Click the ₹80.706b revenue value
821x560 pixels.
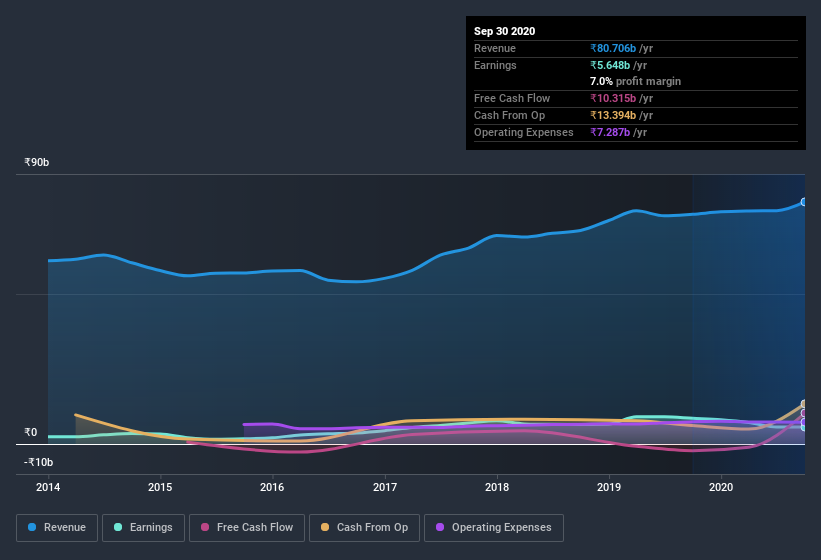613,48
